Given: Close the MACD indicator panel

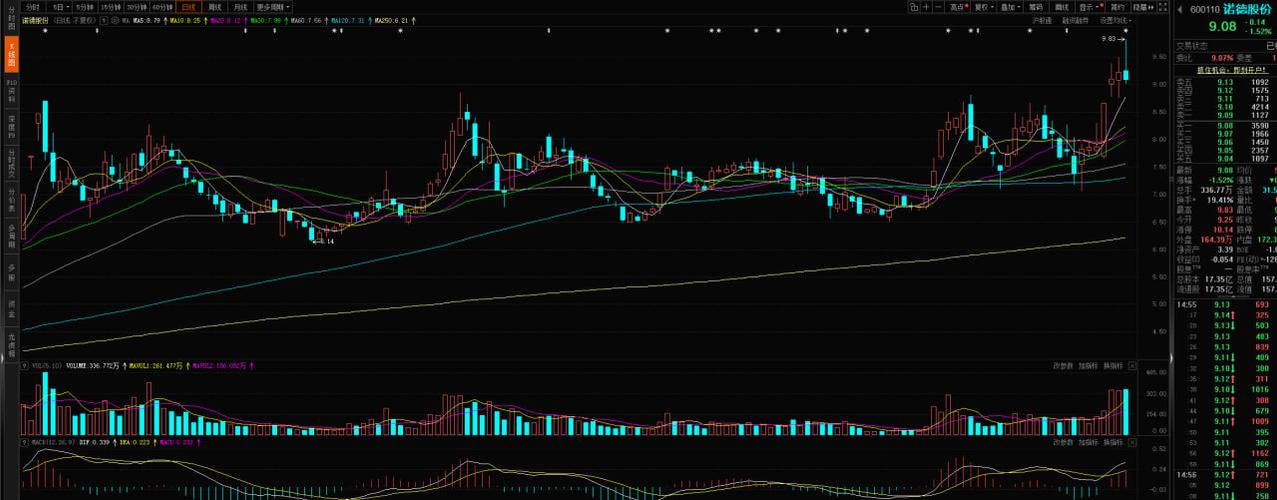Looking at the screenshot, I should click(1132, 441).
